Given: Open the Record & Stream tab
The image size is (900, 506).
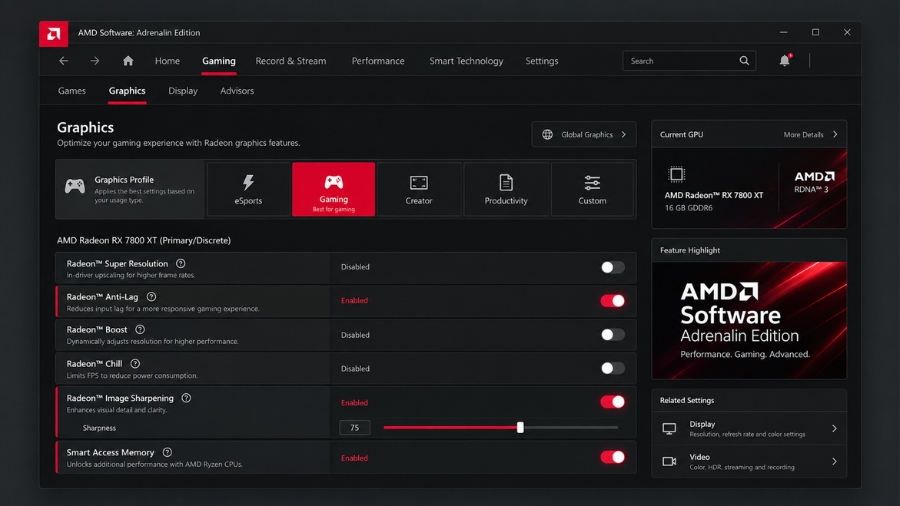Looking at the screenshot, I should (290, 61).
